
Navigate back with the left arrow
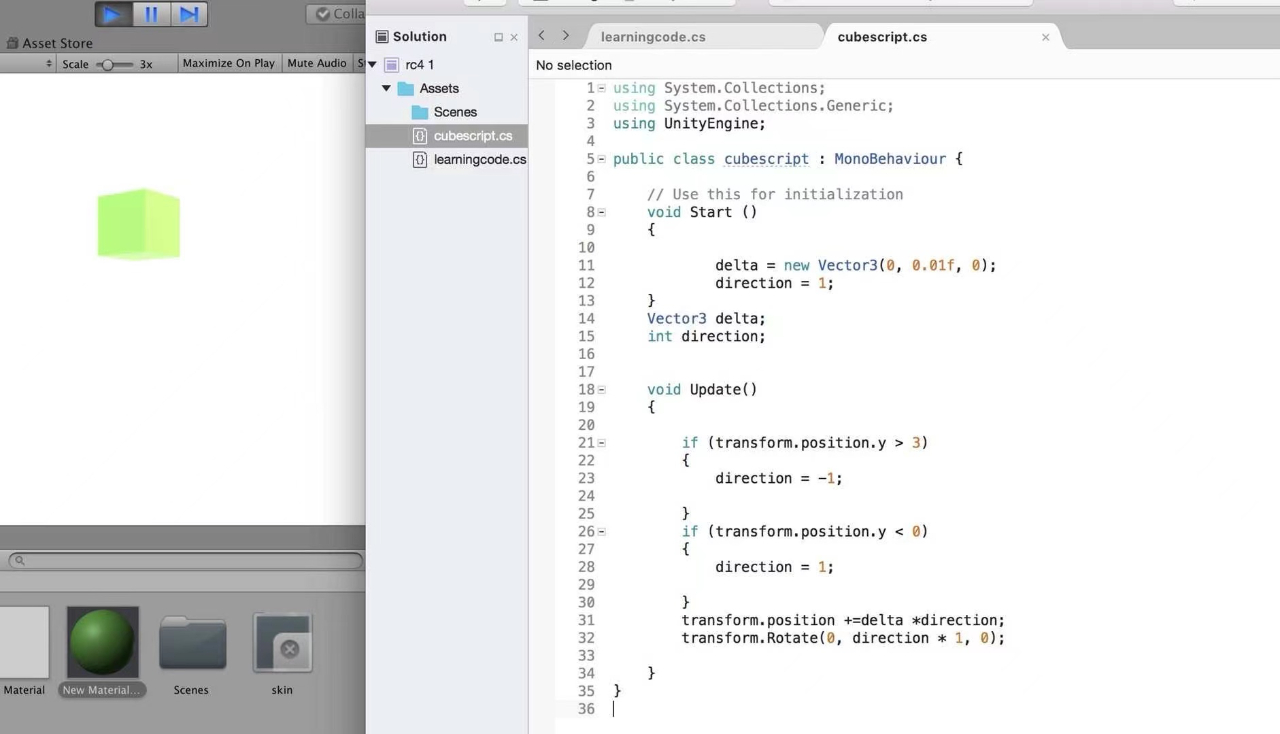[542, 36]
